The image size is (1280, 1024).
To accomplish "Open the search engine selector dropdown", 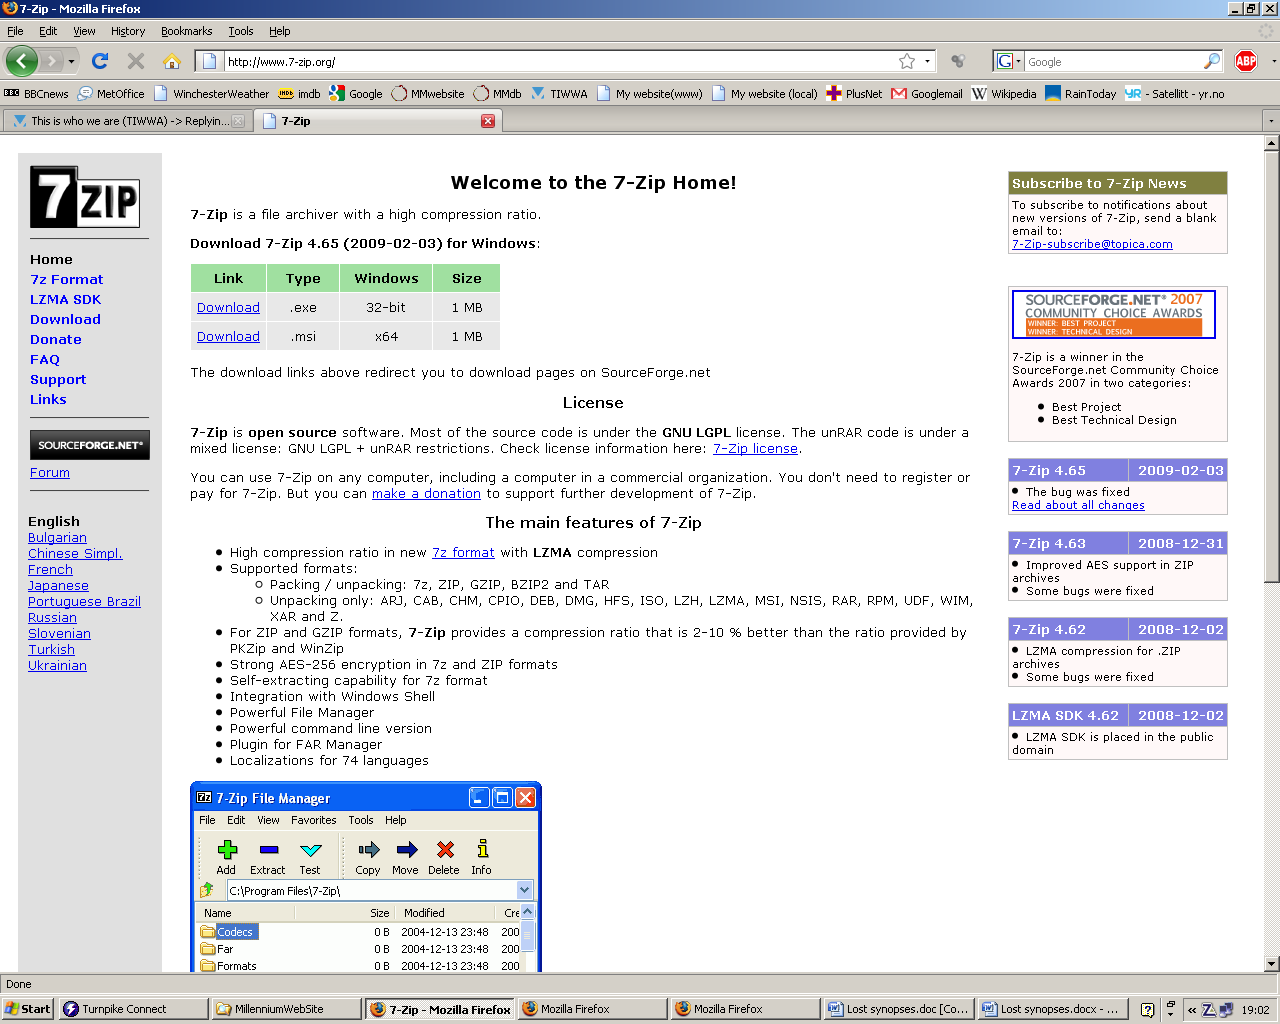I will pos(1008,61).
